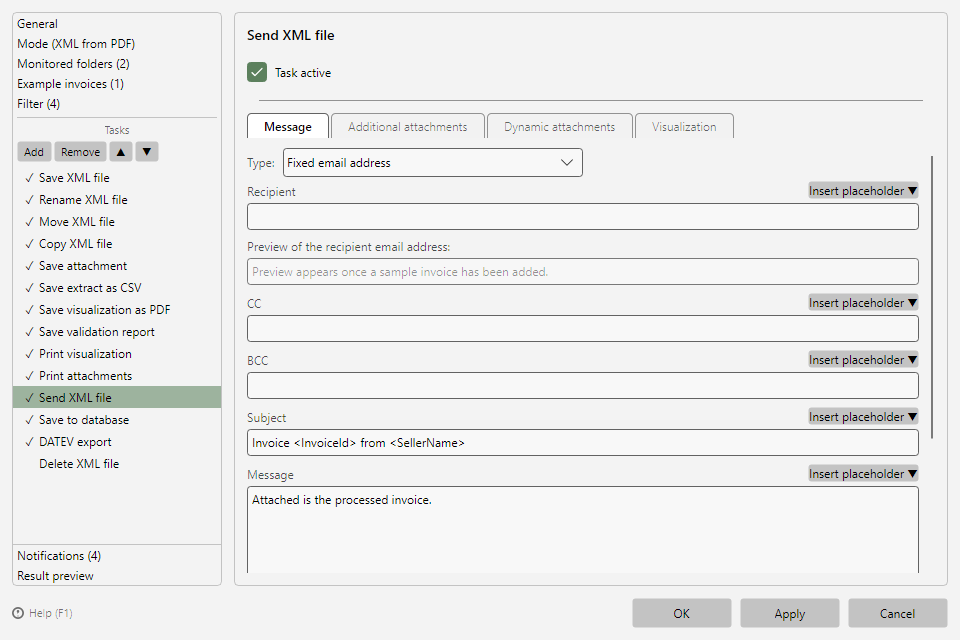Screen dimensions: 960x640
Task: Select the DATEV export task
Action: (117, 442)
